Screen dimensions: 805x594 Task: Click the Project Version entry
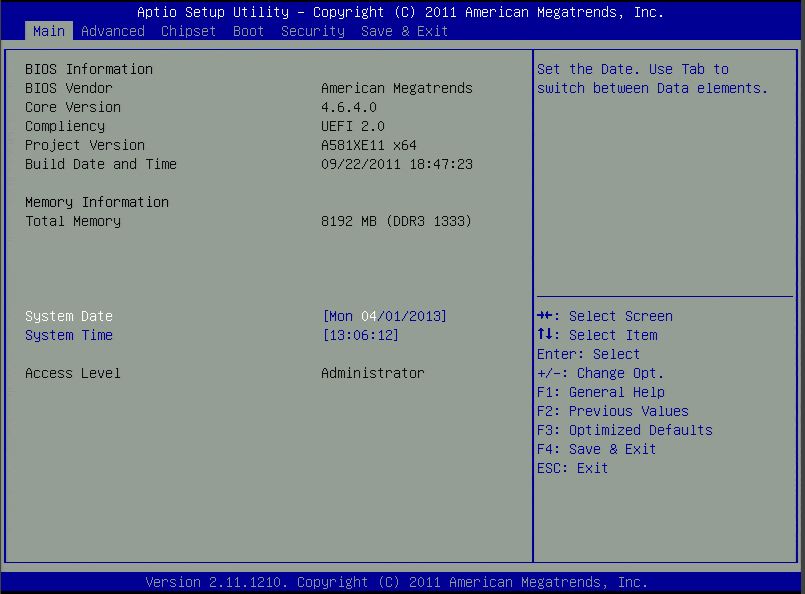tap(80, 145)
